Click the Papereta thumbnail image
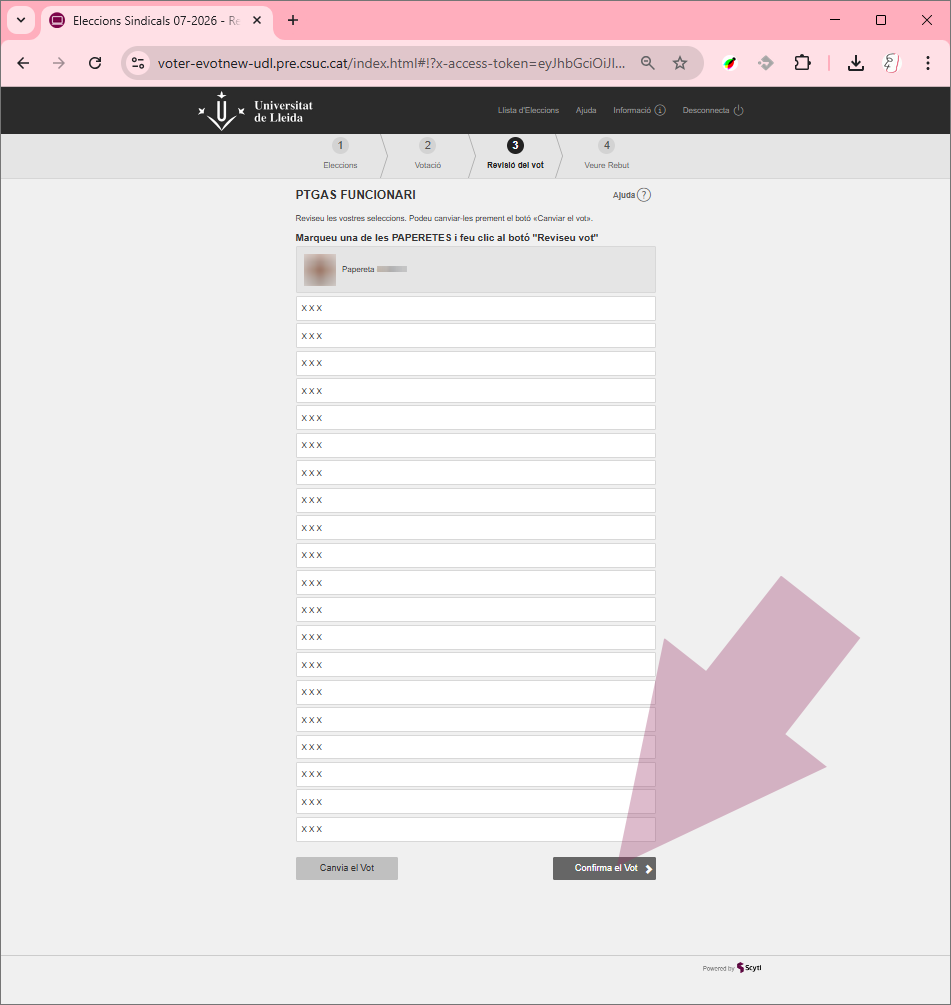 point(320,270)
